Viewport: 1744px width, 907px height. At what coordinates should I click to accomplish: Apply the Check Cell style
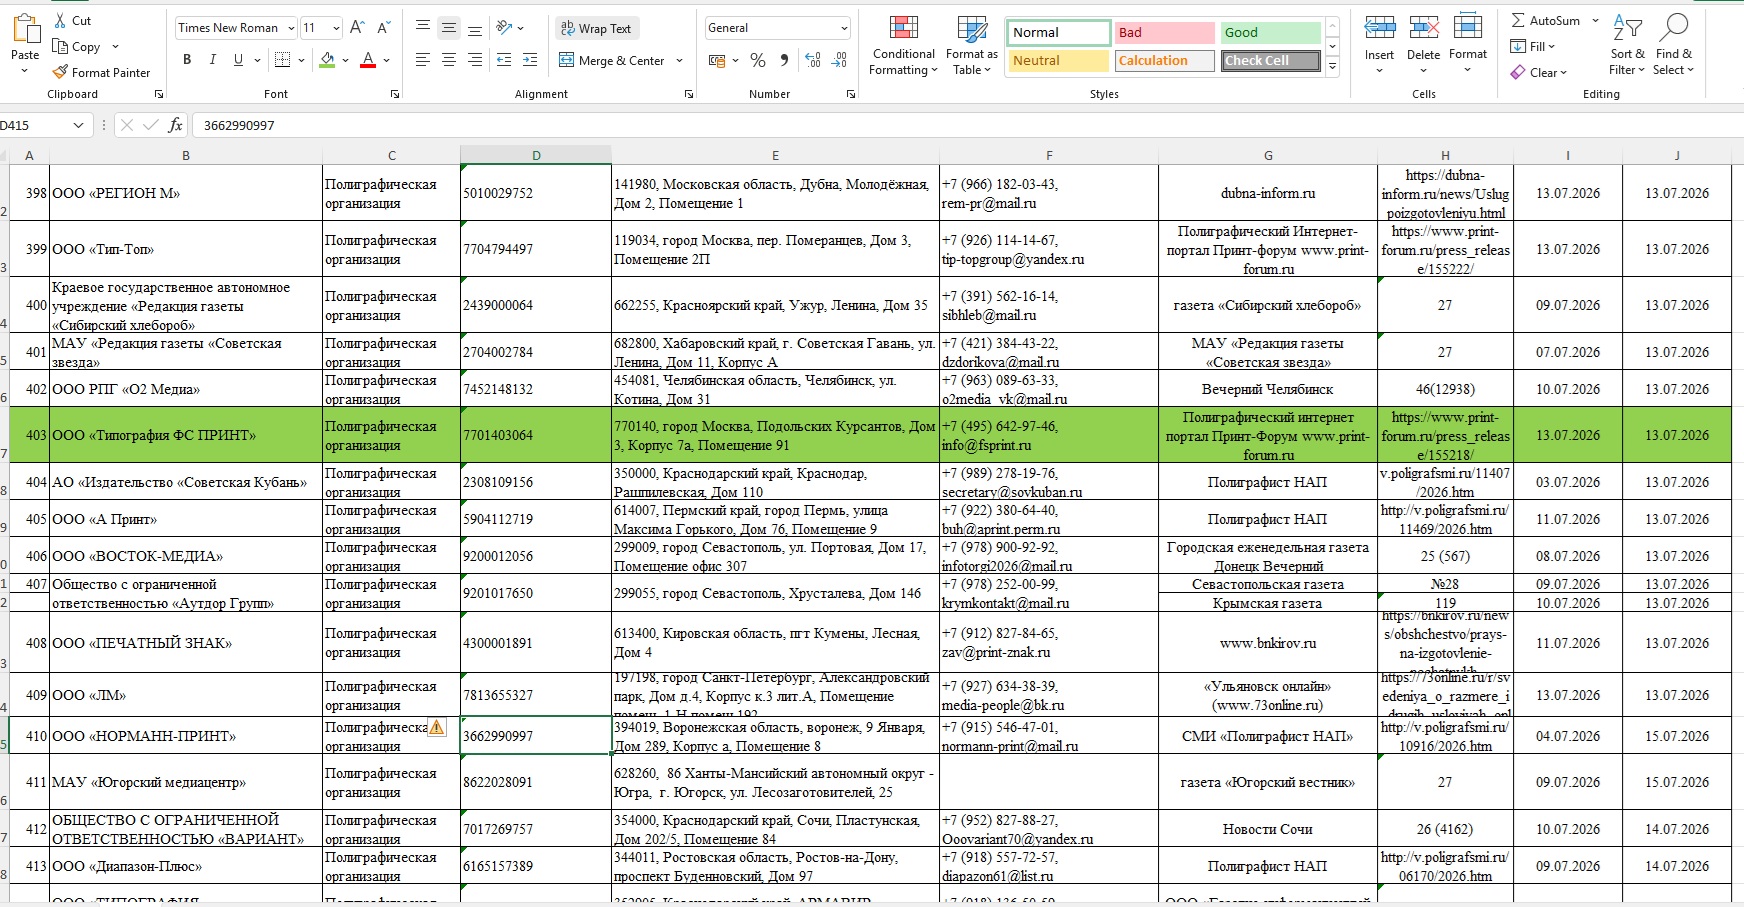[x=1270, y=61]
